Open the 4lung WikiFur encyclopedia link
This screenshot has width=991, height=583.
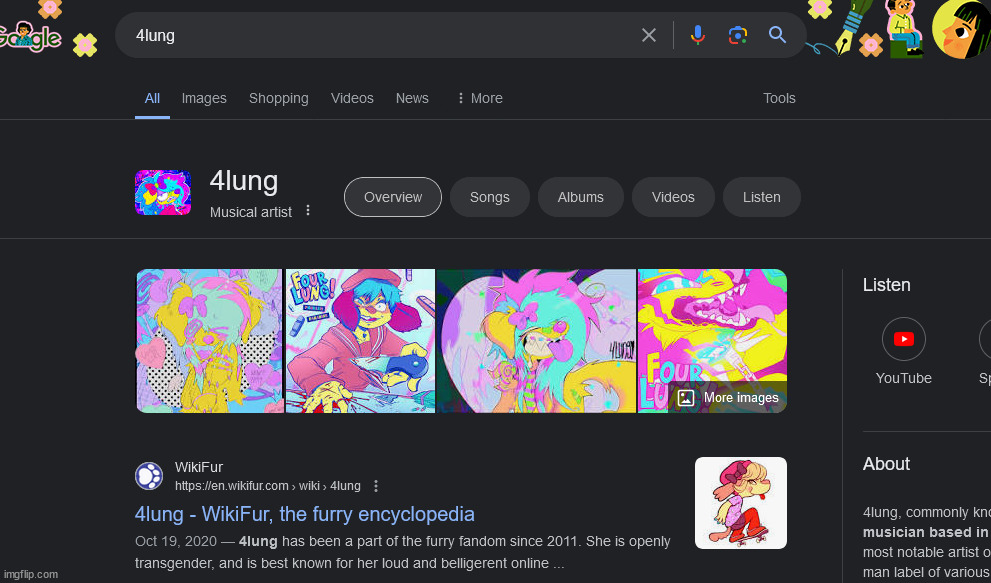[x=305, y=514]
